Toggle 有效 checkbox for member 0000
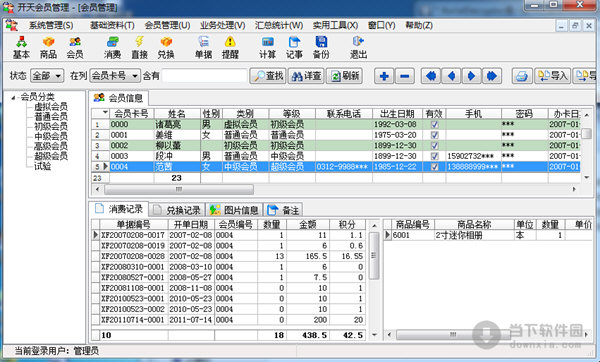Screen dimensions: 600x362 point(434,124)
